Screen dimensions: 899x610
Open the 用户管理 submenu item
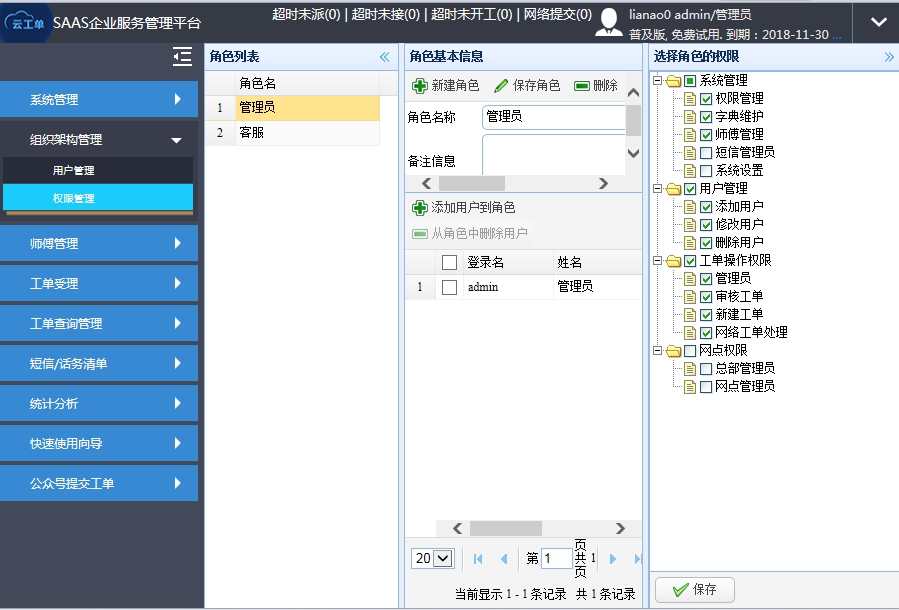74,171
